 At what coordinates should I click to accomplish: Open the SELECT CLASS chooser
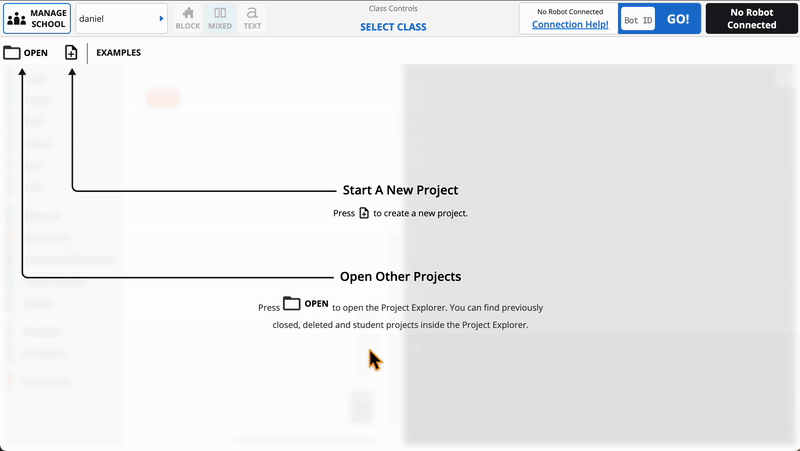(x=393, y=27)
